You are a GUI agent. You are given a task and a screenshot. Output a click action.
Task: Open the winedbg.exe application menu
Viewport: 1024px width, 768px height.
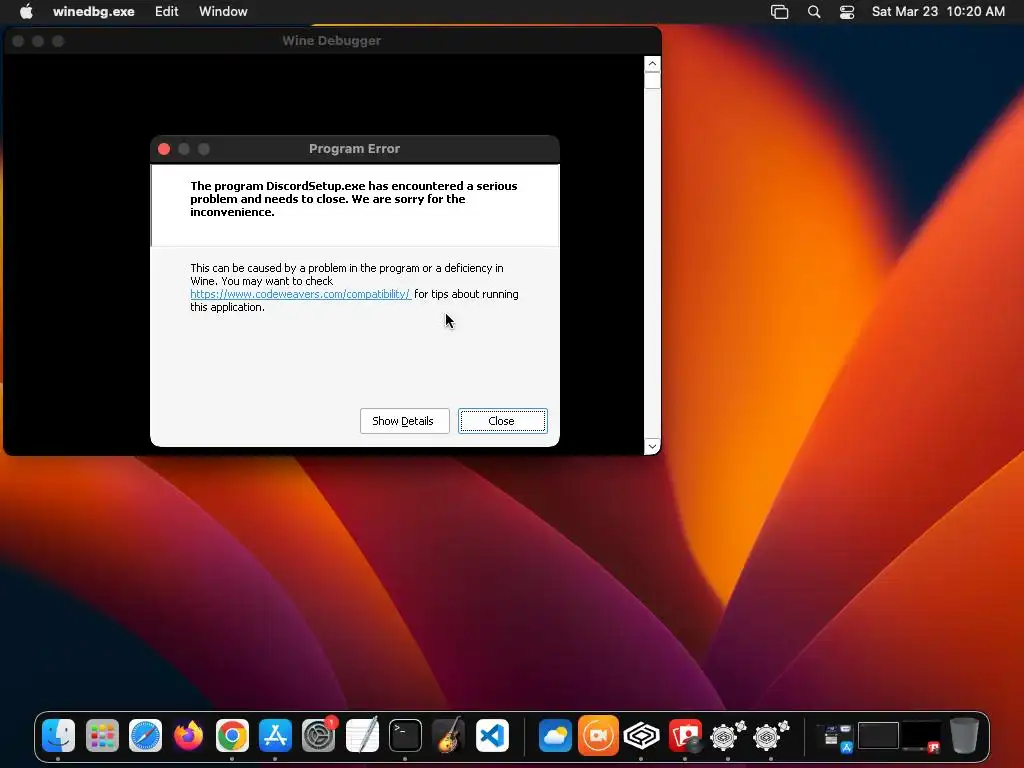point(93,11)
